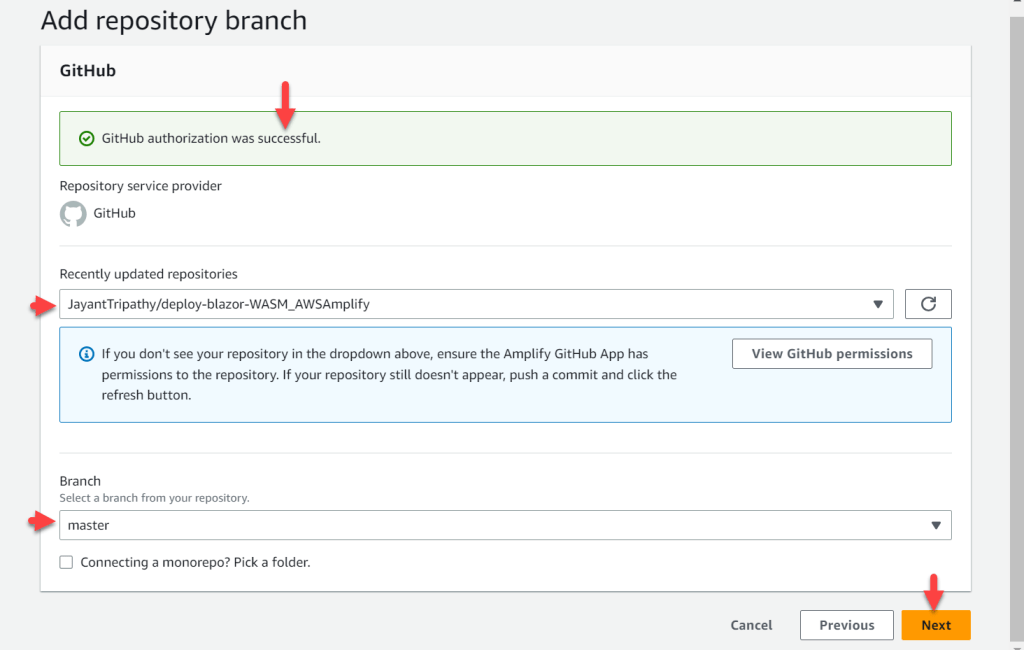
Task: Enable the 'Connecting a monorepo' checkbox
Action: pos(66,562)
